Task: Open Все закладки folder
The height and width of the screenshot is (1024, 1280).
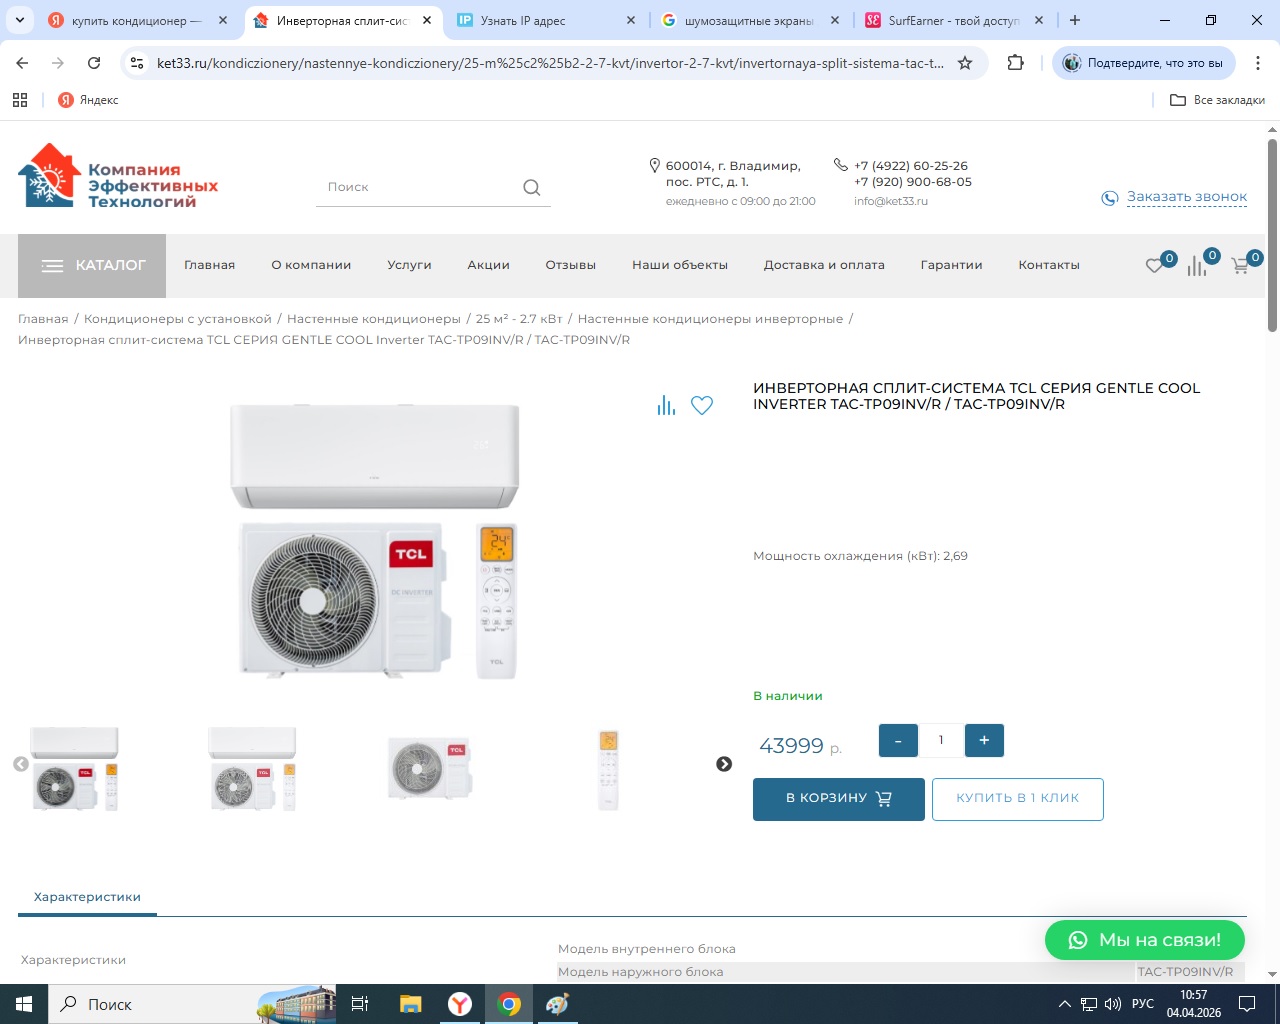Action: pyautogui.click(x=1217, y=100)
